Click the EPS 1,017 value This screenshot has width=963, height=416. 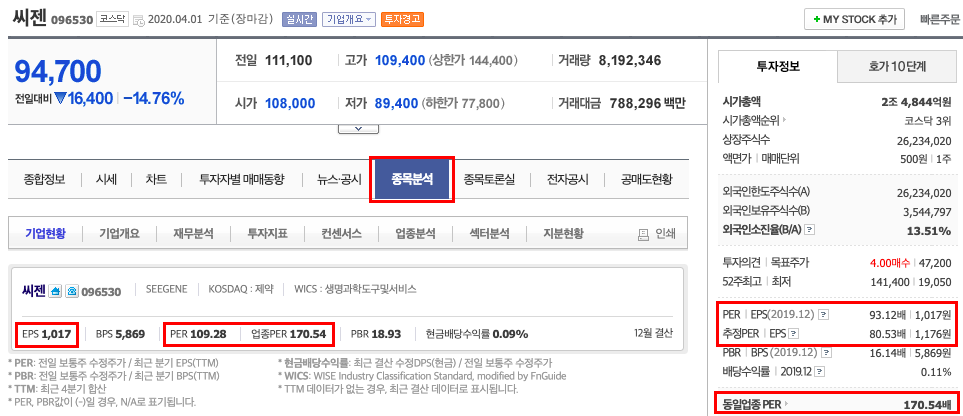[57, 334]
